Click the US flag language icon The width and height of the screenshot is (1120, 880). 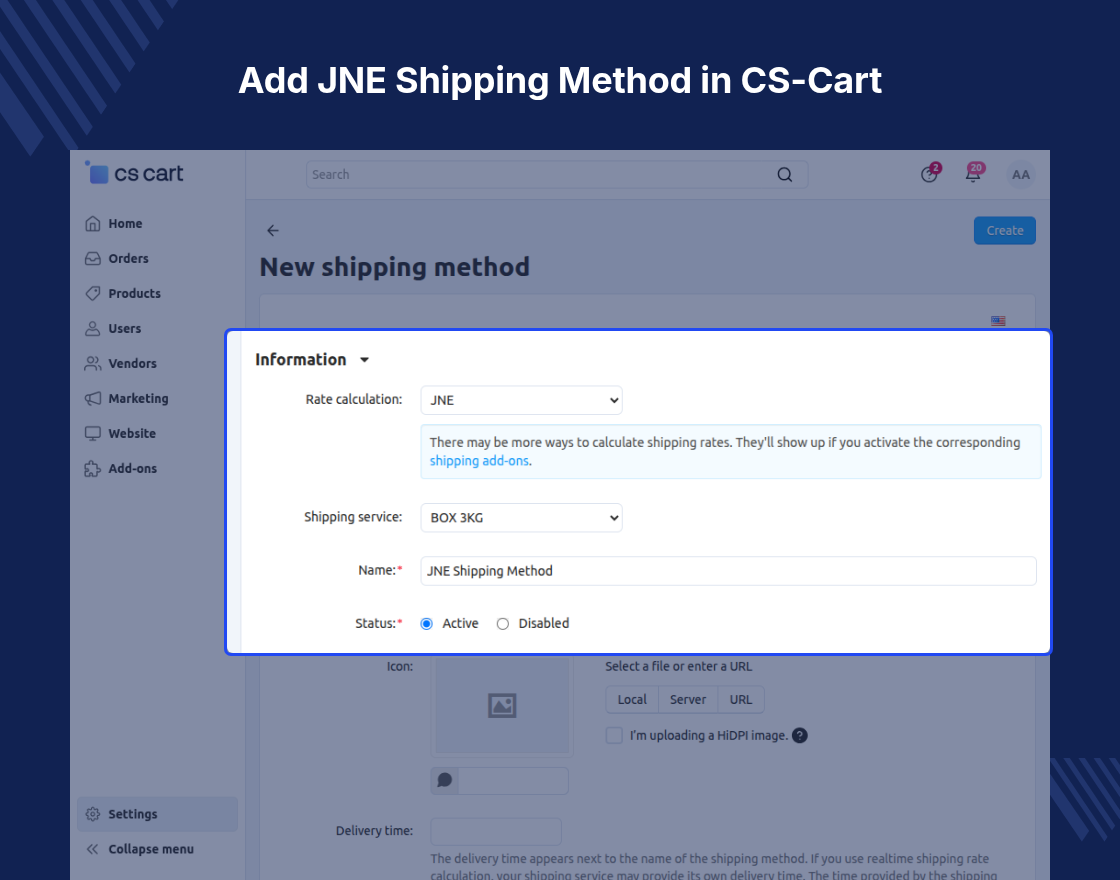point(998,321)
